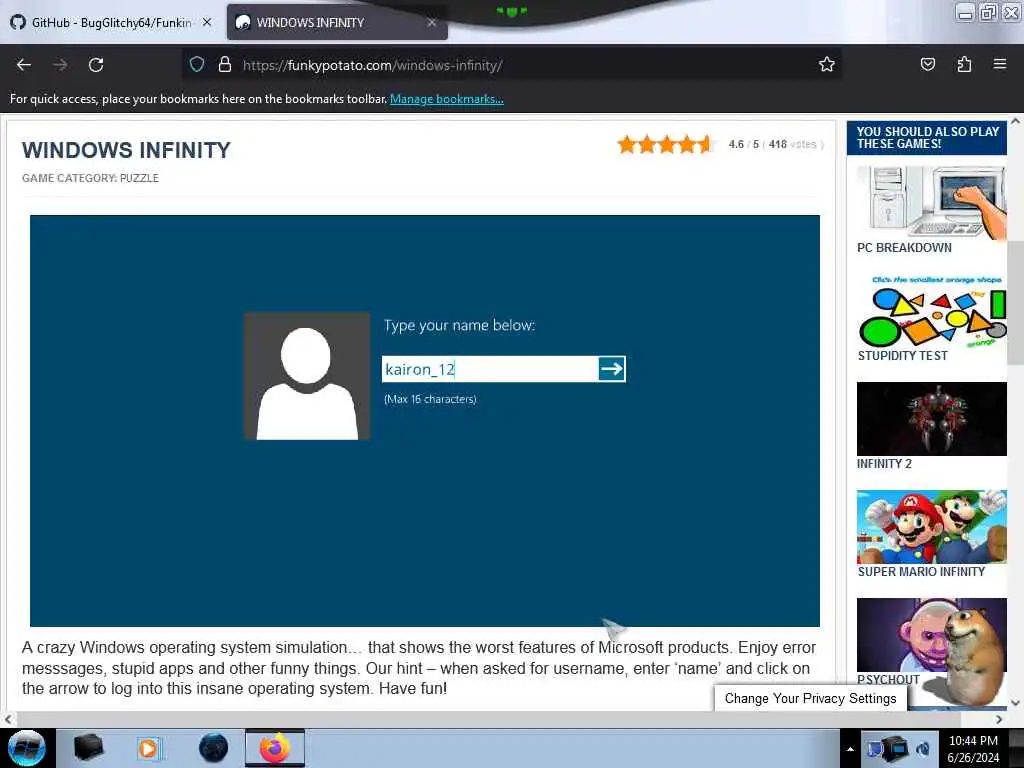Click the name input field

tap(490, 369)
